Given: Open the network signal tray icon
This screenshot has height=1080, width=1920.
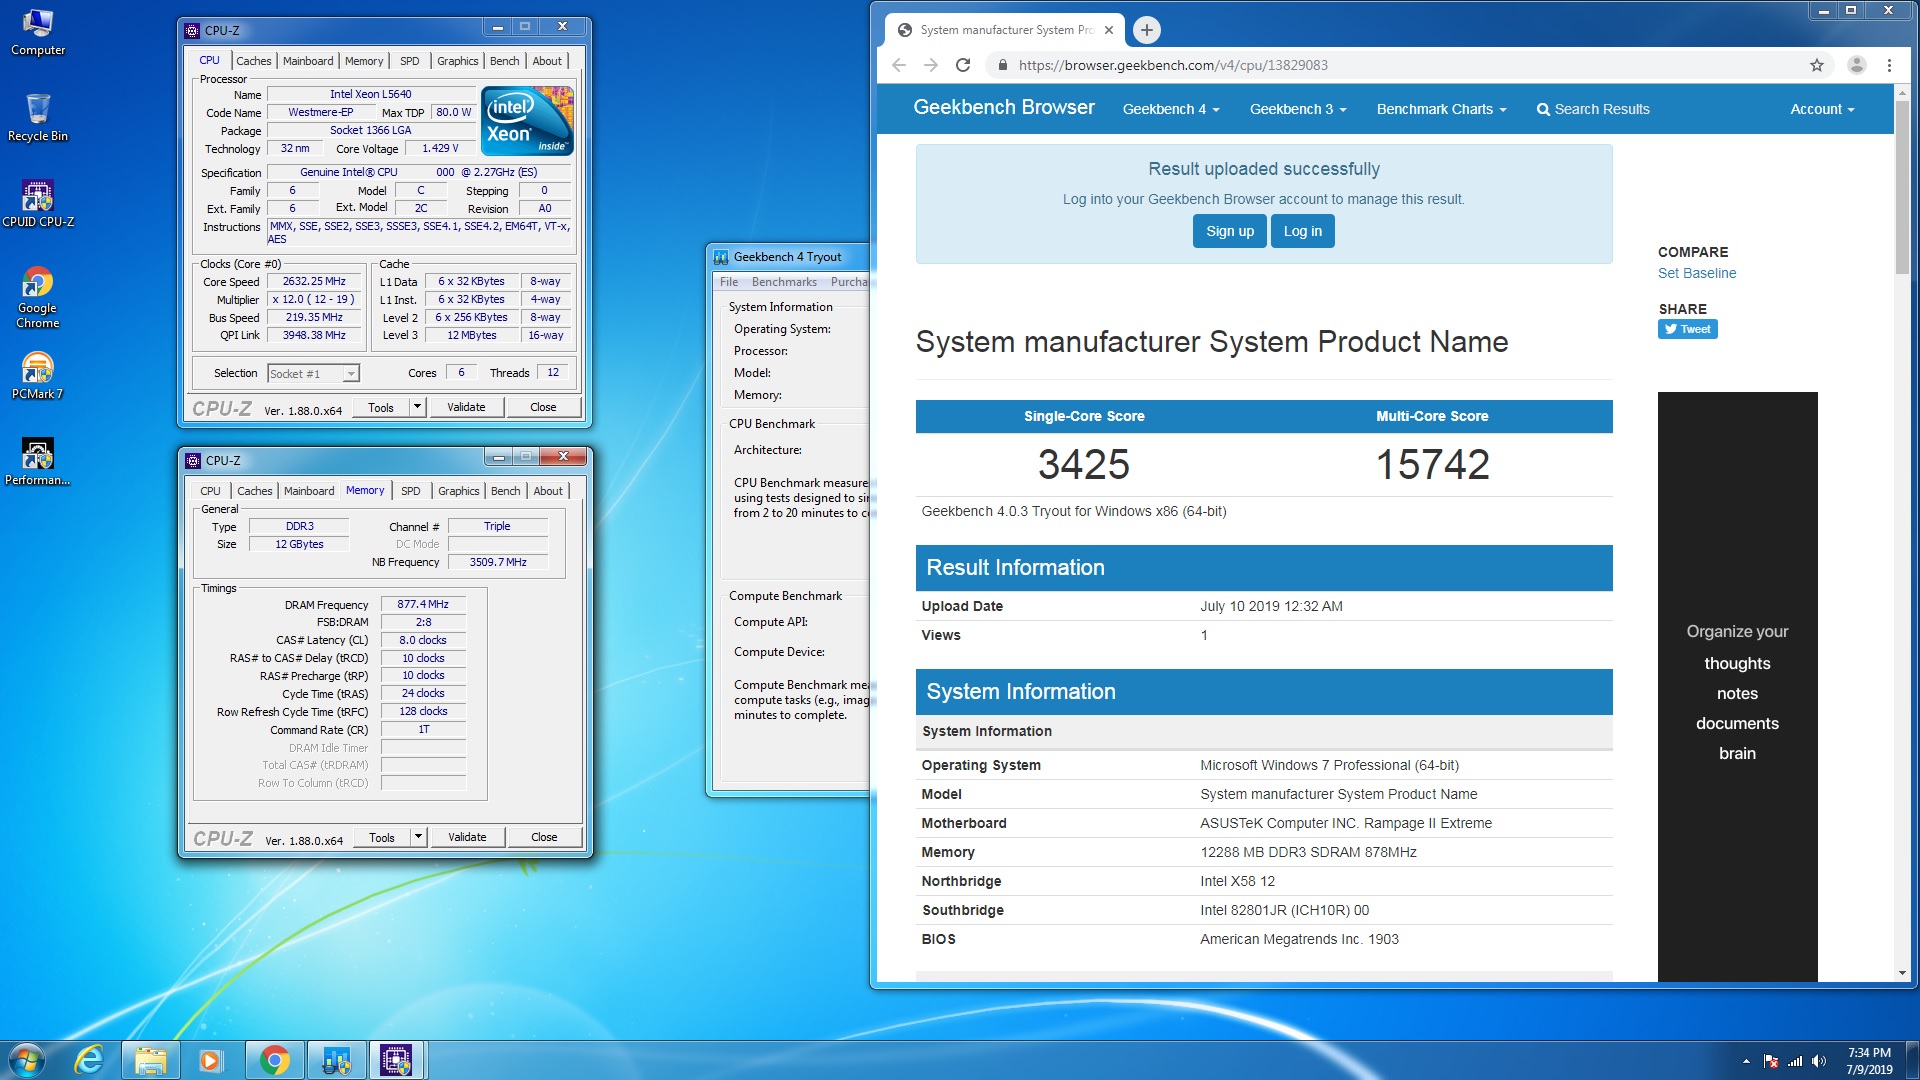Looking at the screenshot, I should tap(1795, 1061).
